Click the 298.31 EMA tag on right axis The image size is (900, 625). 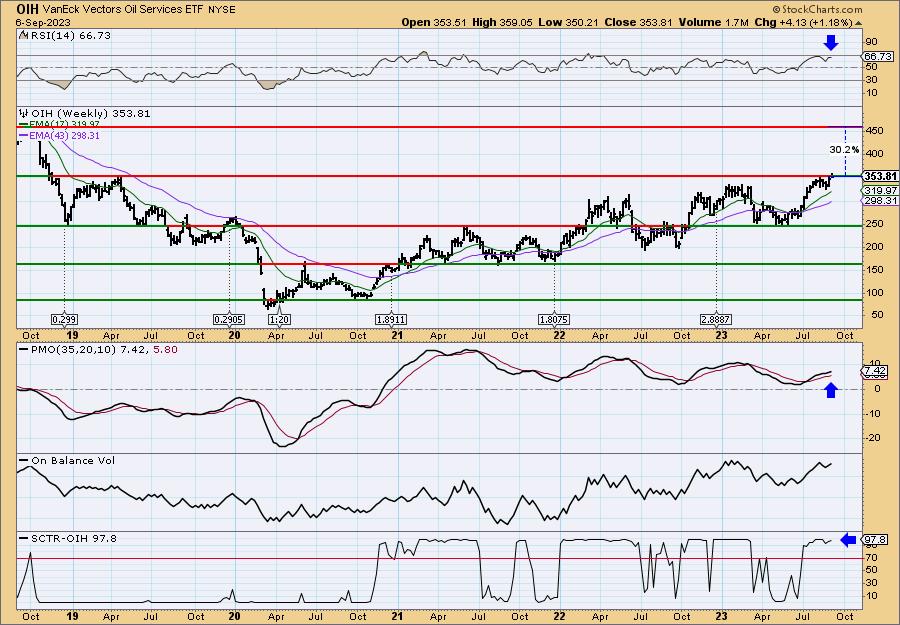pos(880,200)
